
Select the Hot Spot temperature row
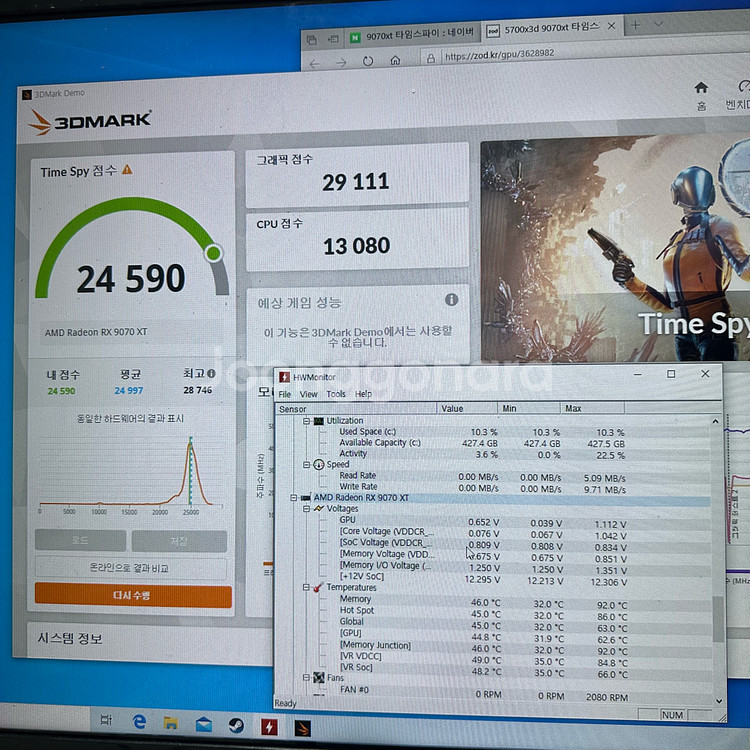[483, 611]
